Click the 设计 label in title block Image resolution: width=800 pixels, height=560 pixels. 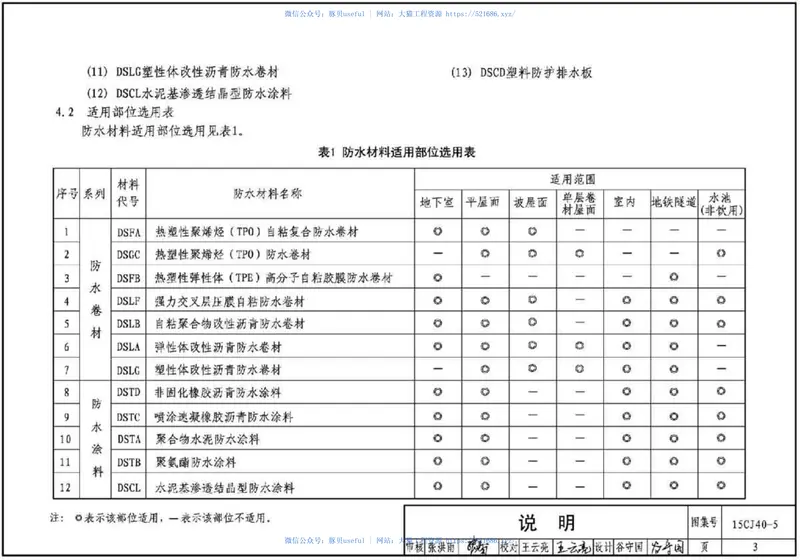604,547
